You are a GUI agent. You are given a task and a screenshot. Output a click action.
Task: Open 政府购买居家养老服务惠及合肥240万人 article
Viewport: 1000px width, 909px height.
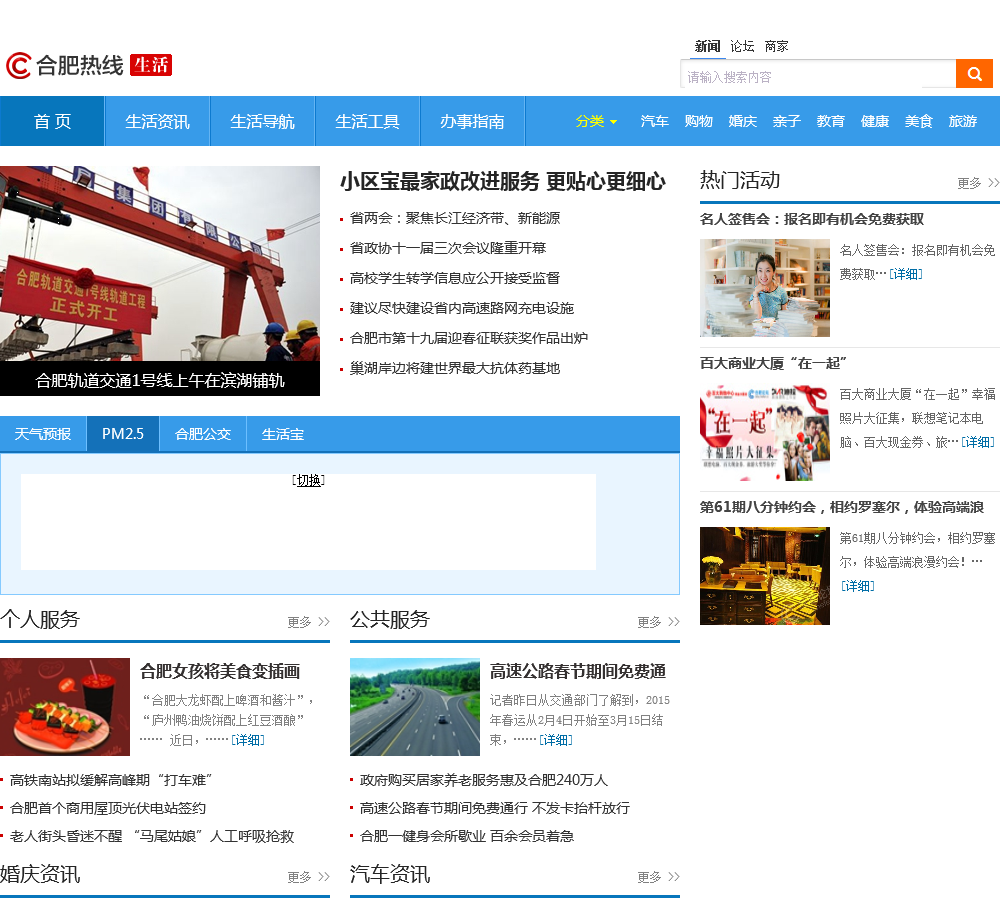click(484, 780)
